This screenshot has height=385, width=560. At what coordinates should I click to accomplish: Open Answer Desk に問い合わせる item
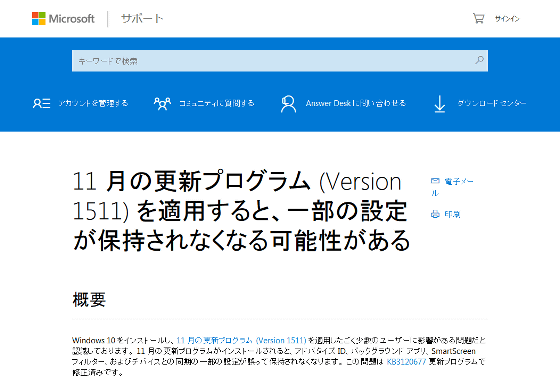tap(356, 103)
